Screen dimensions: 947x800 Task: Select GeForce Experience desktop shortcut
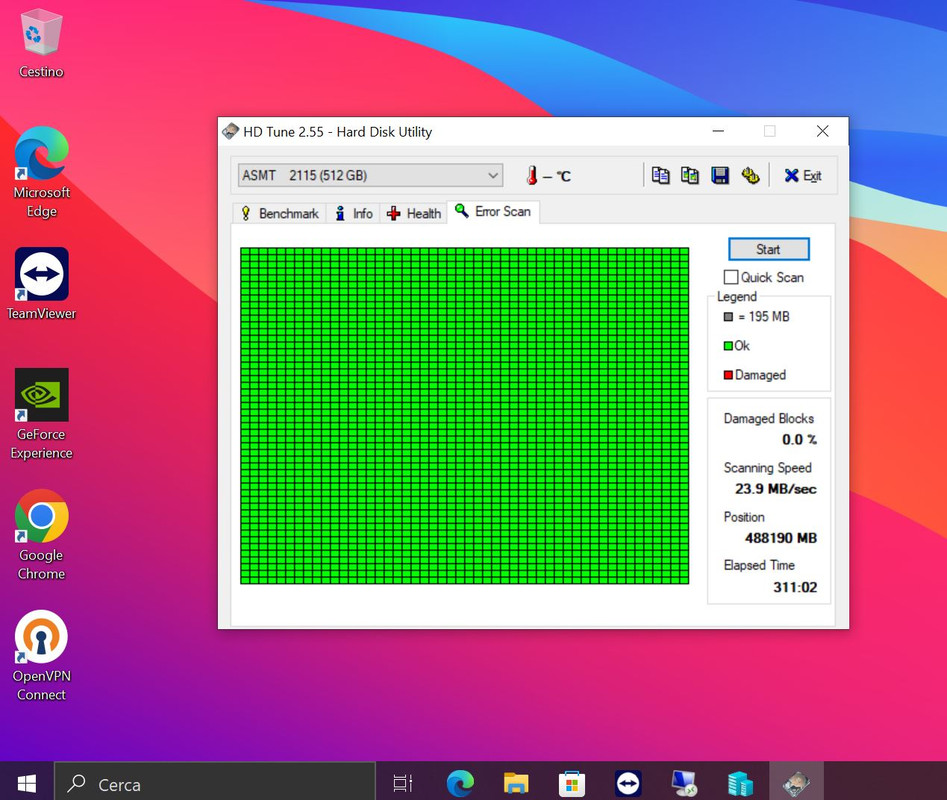(x=41, y=414)
